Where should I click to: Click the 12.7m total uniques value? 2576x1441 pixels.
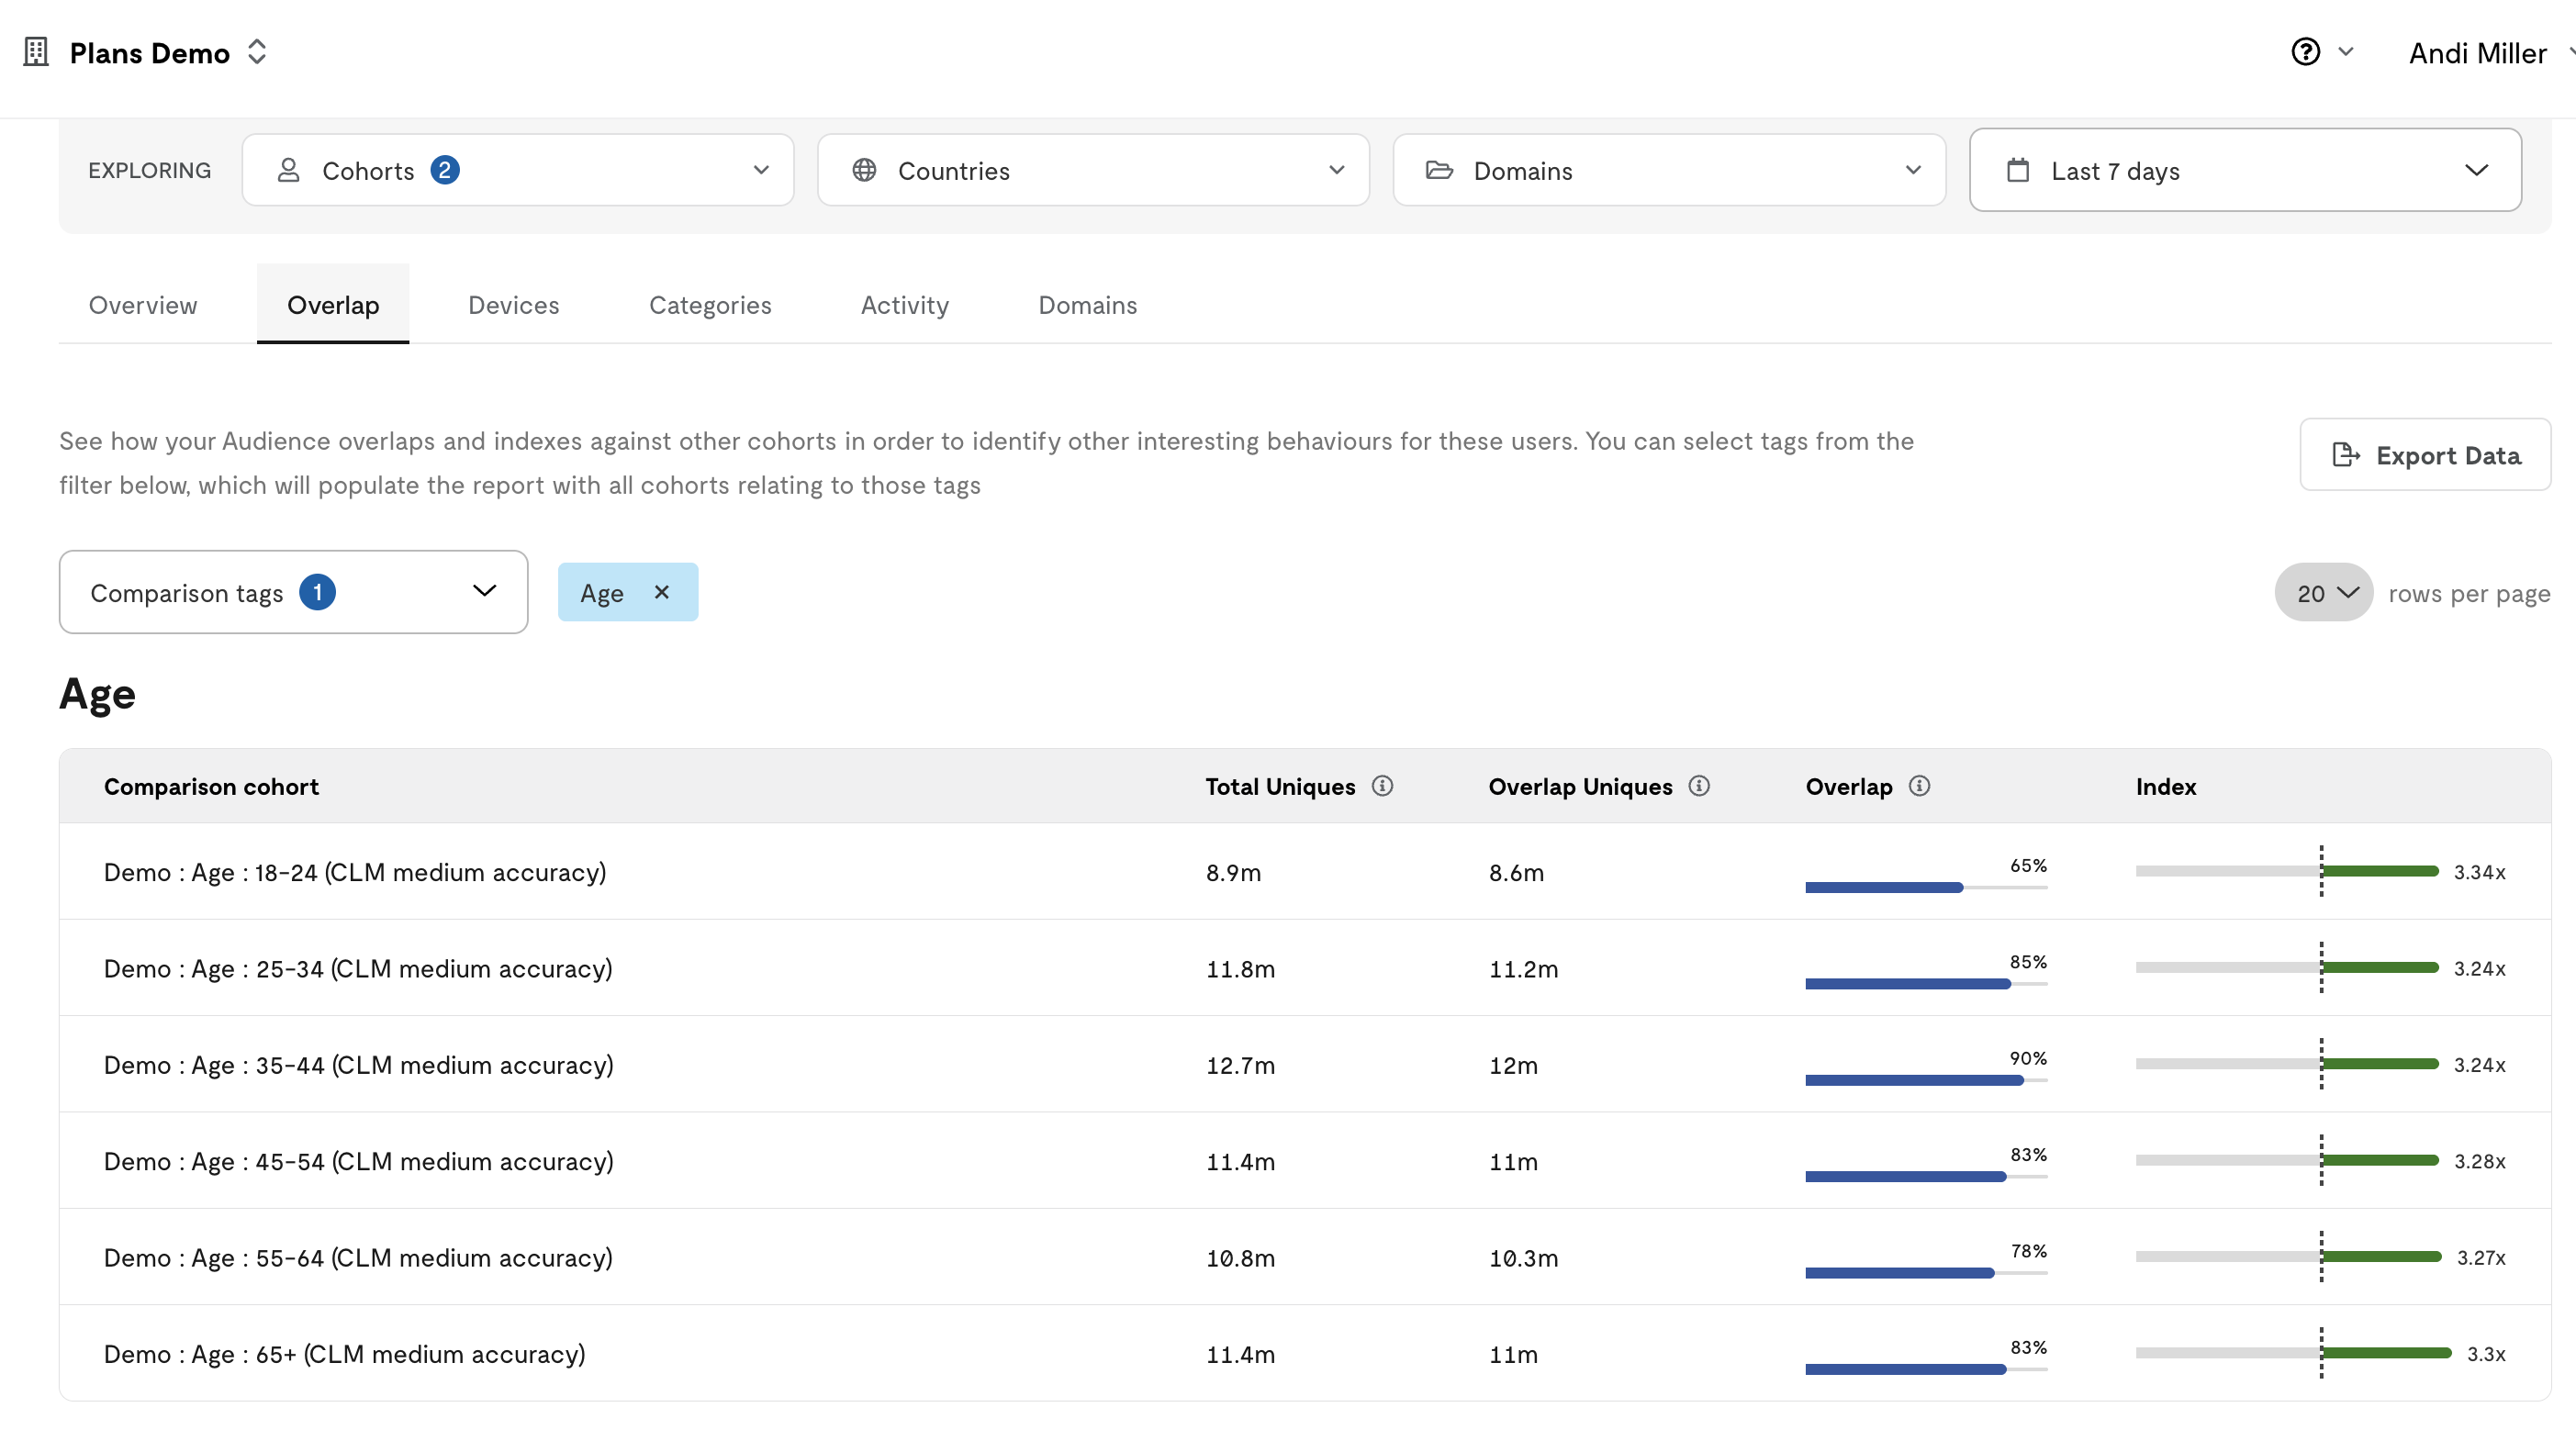tap(1240, 1065)
